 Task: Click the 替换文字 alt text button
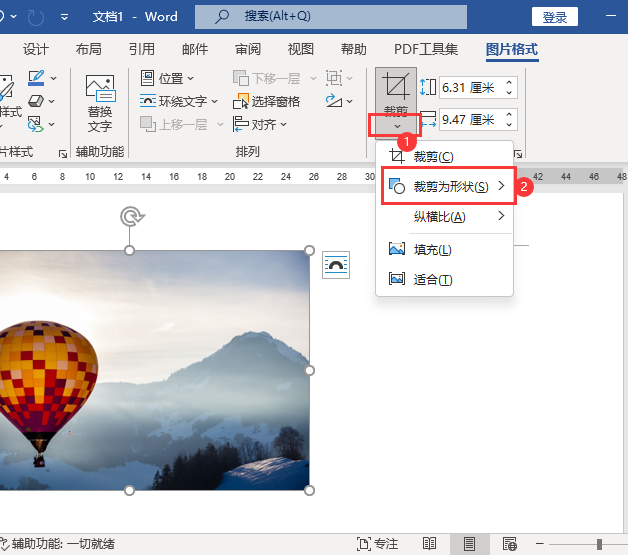(100, 103)
